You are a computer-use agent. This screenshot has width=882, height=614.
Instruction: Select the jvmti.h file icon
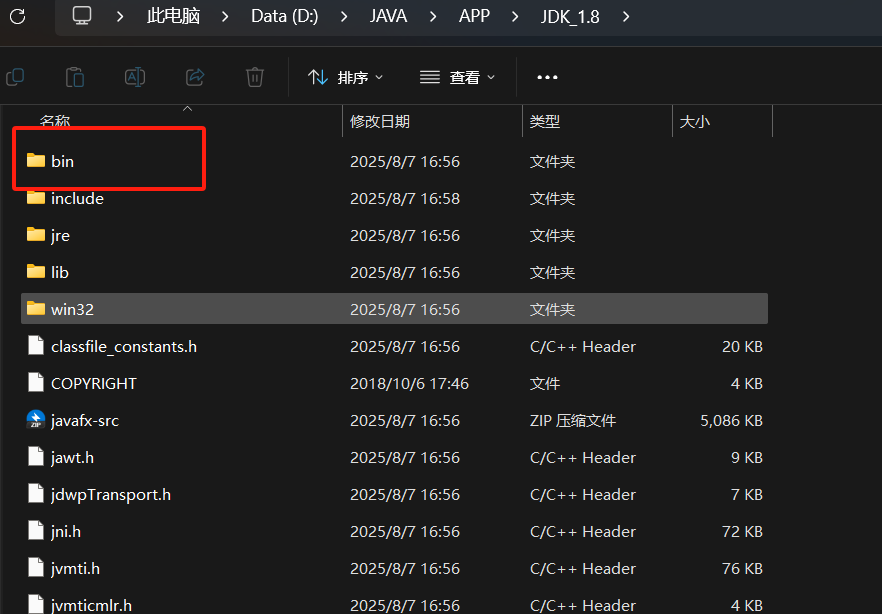[x=36, y=568]
